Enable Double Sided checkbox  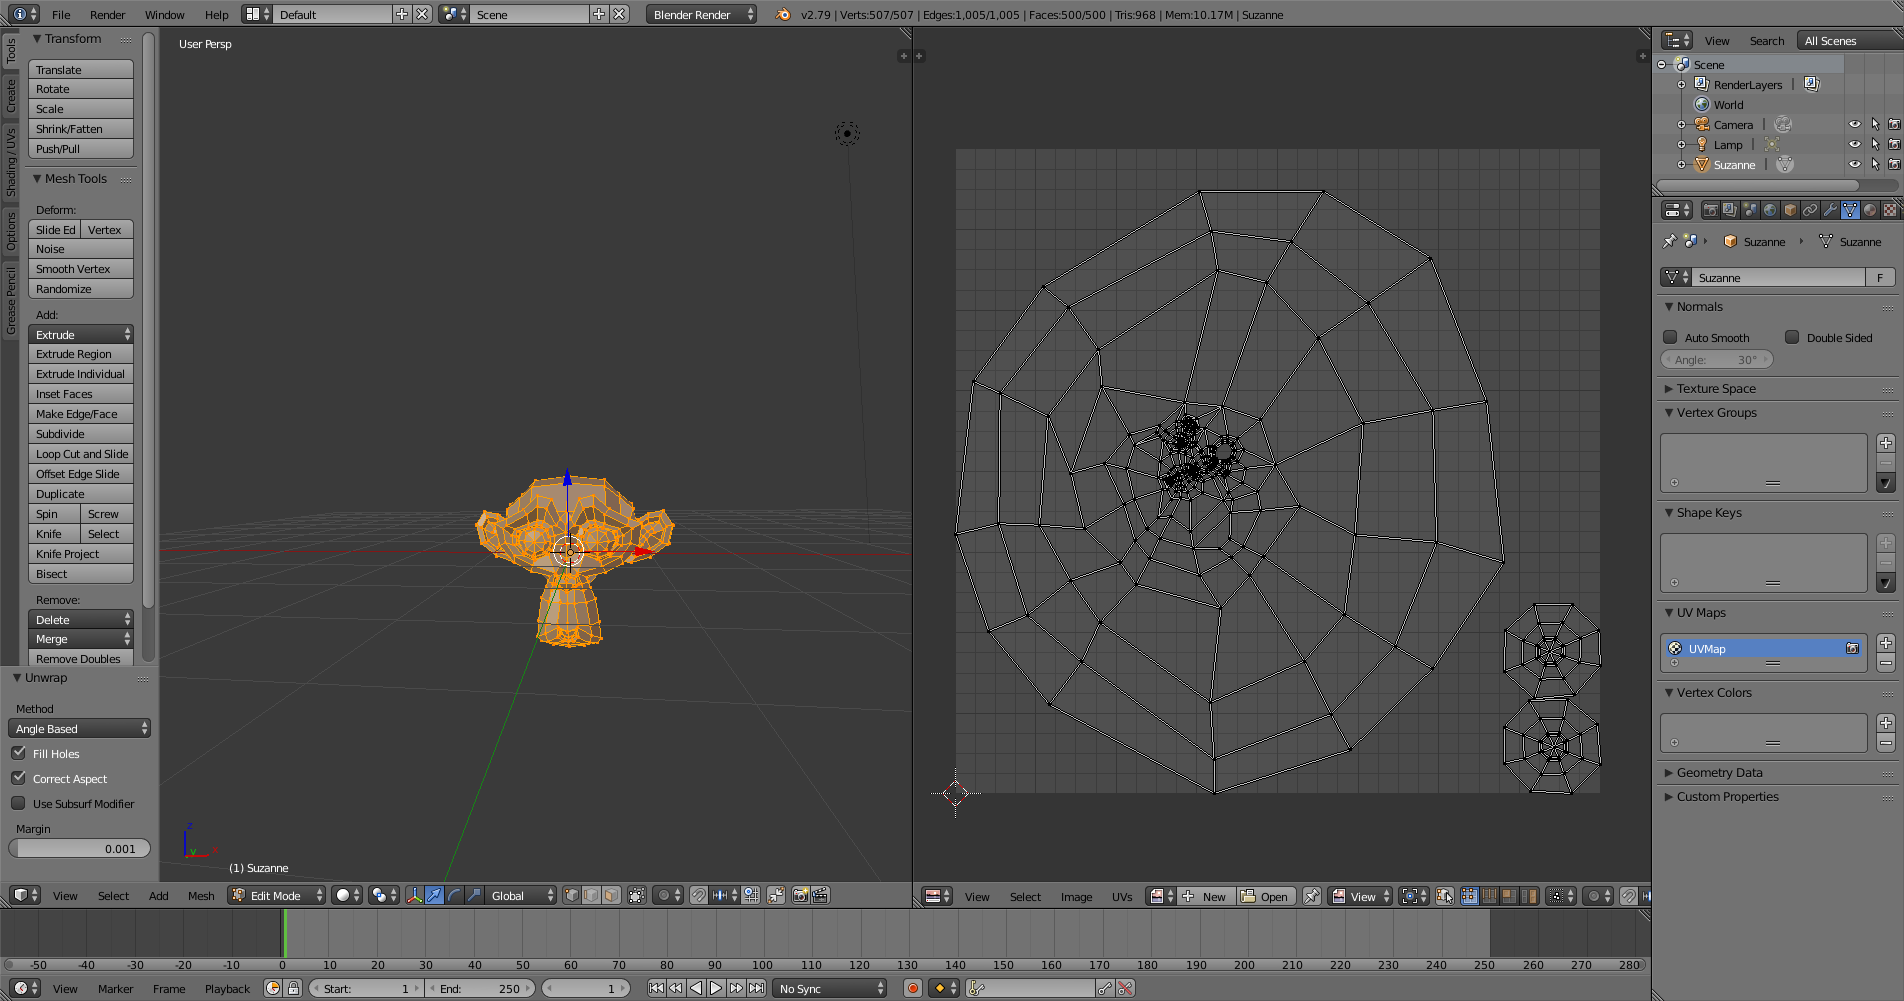pyautogui.click(x=1792, y=337)
